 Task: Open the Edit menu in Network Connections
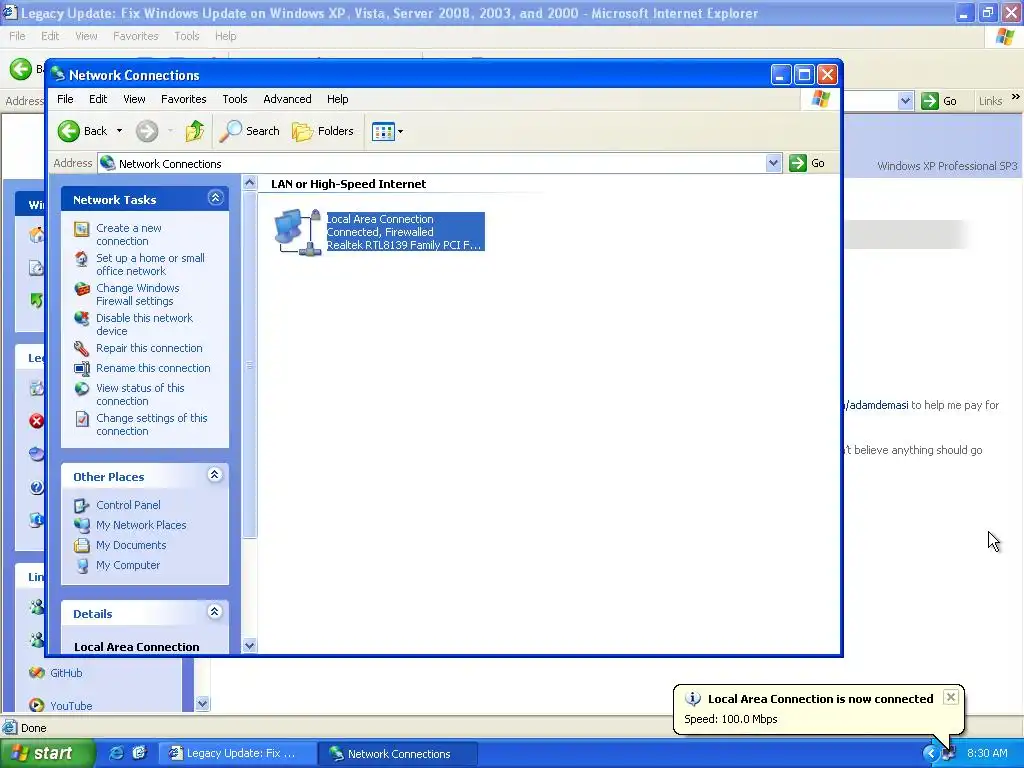point(98,99)
